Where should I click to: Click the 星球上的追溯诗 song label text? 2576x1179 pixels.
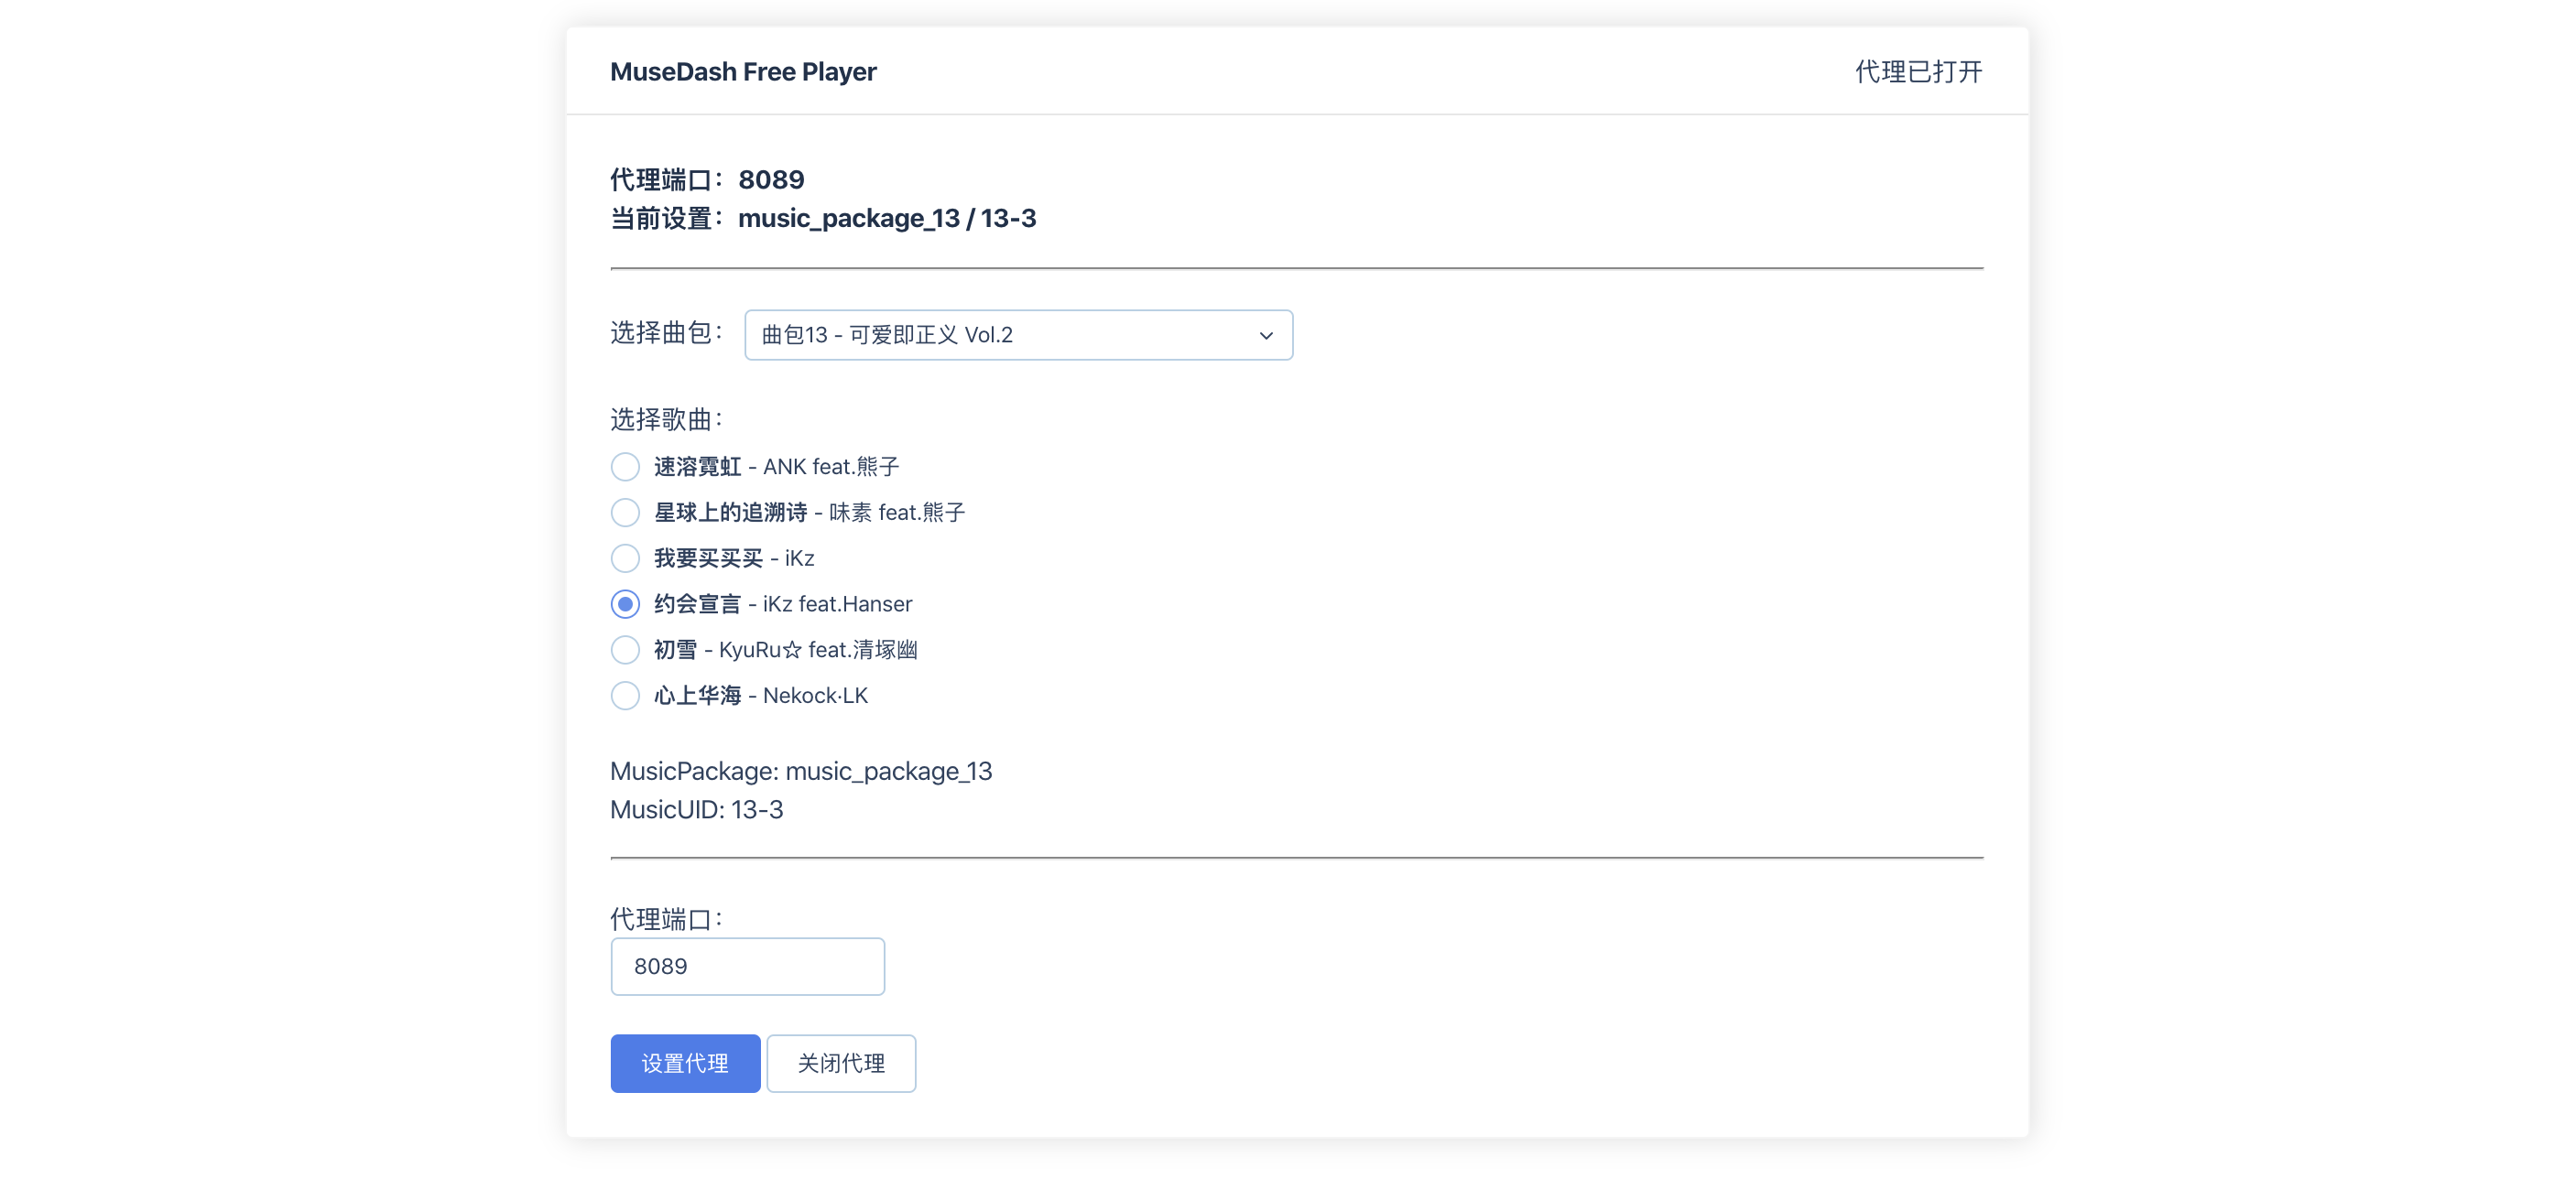[809, 513]
